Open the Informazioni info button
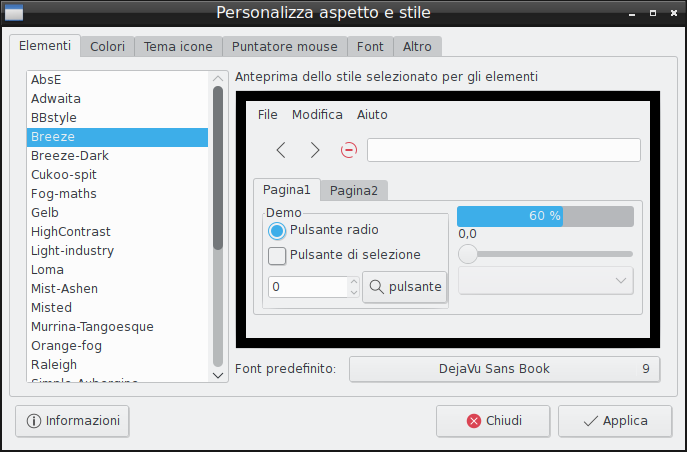This screenshot has height=452, width=687. pyautogui.click(x=73, y=421)
